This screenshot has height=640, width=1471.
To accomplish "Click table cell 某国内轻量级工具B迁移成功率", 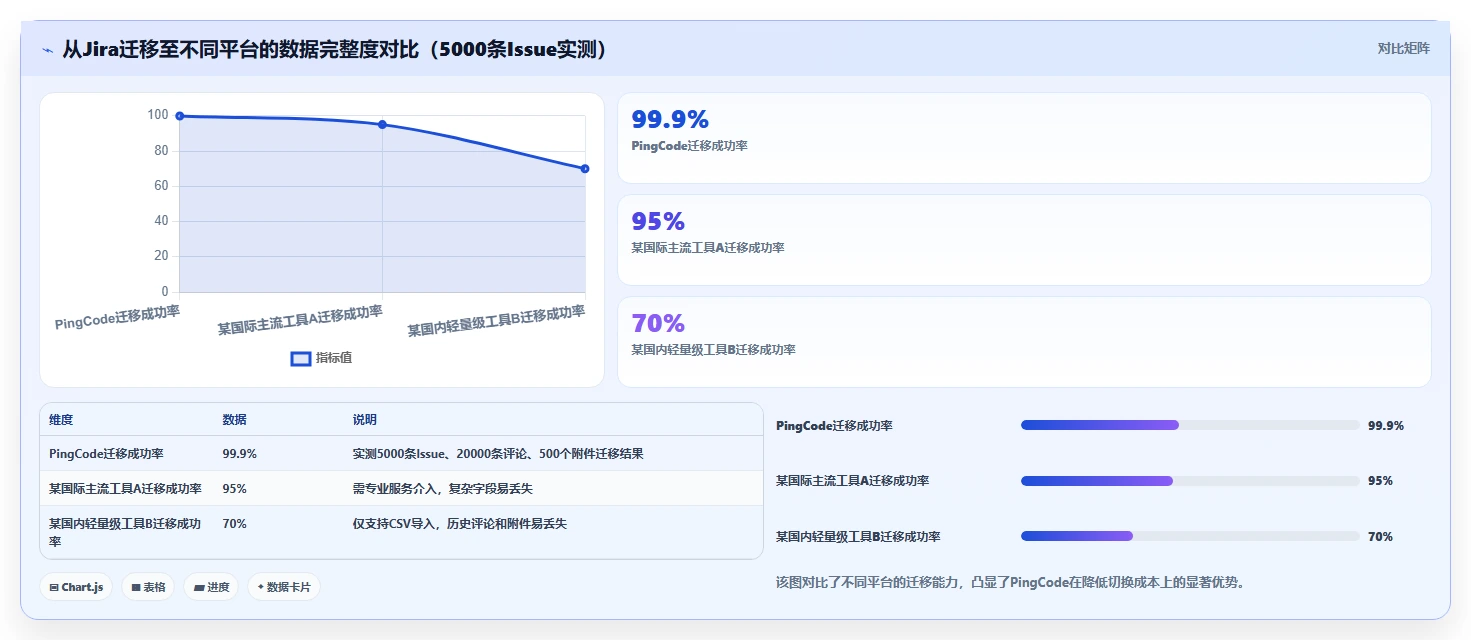I will 125,532.
